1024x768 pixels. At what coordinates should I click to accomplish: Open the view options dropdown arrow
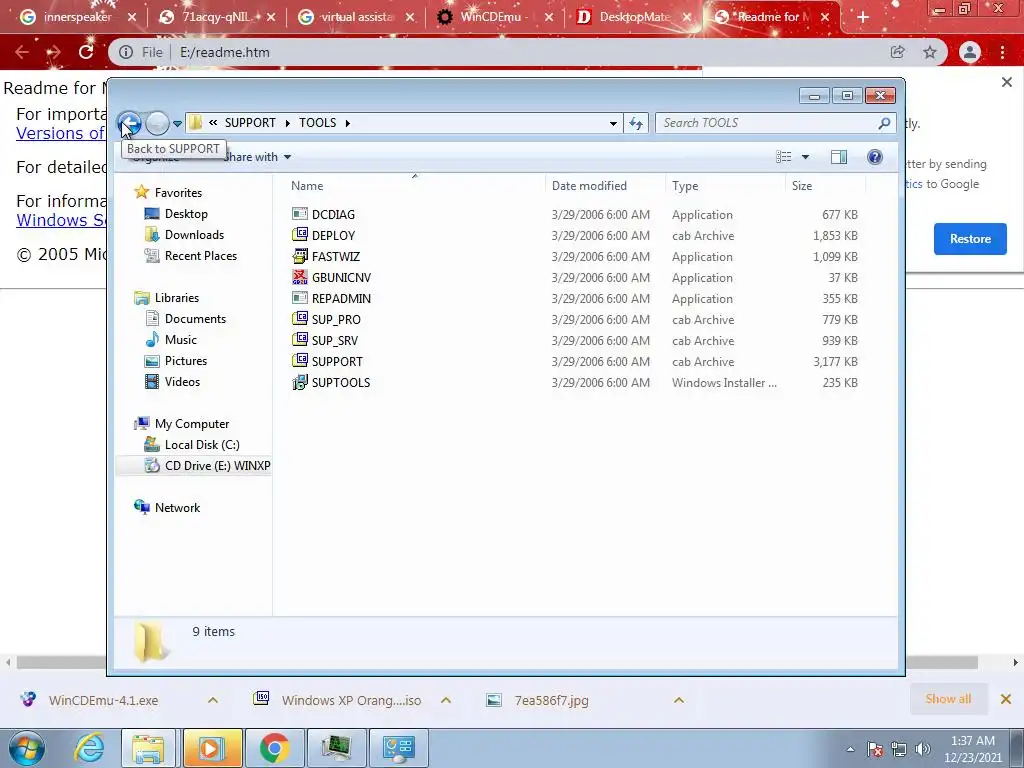coord(805,157)
